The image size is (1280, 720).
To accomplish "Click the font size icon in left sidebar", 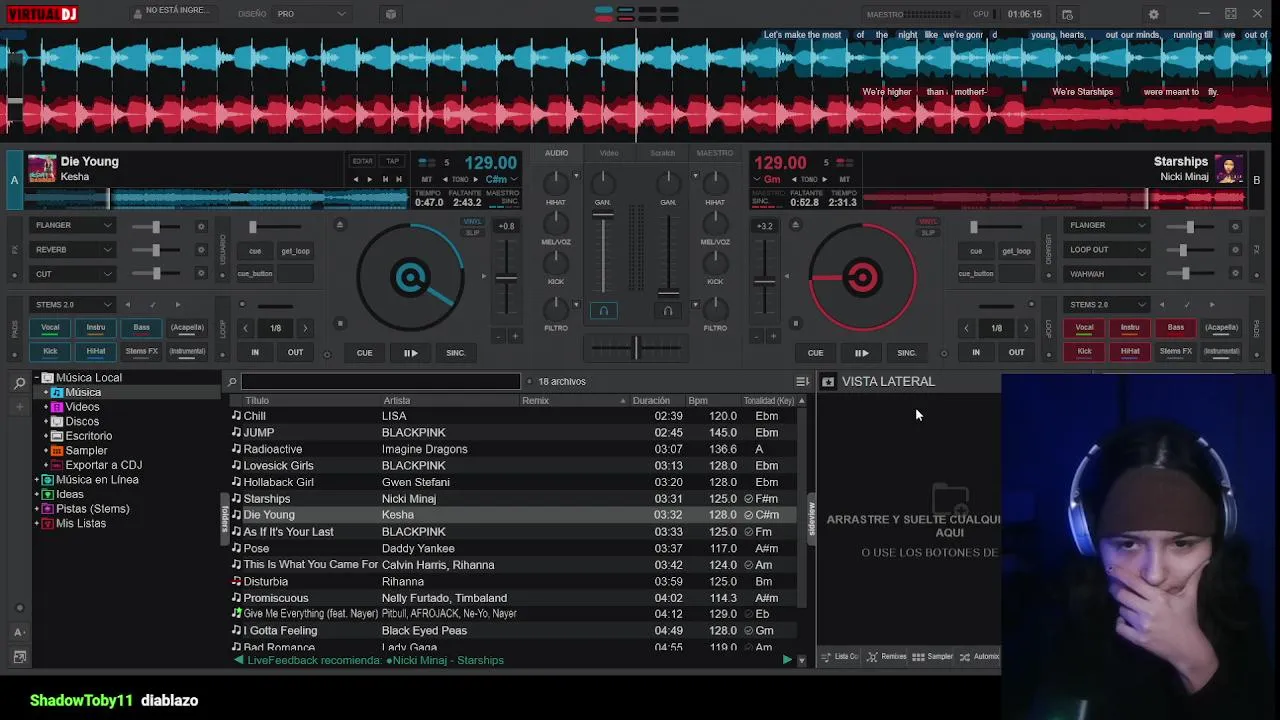I will 19,632.
